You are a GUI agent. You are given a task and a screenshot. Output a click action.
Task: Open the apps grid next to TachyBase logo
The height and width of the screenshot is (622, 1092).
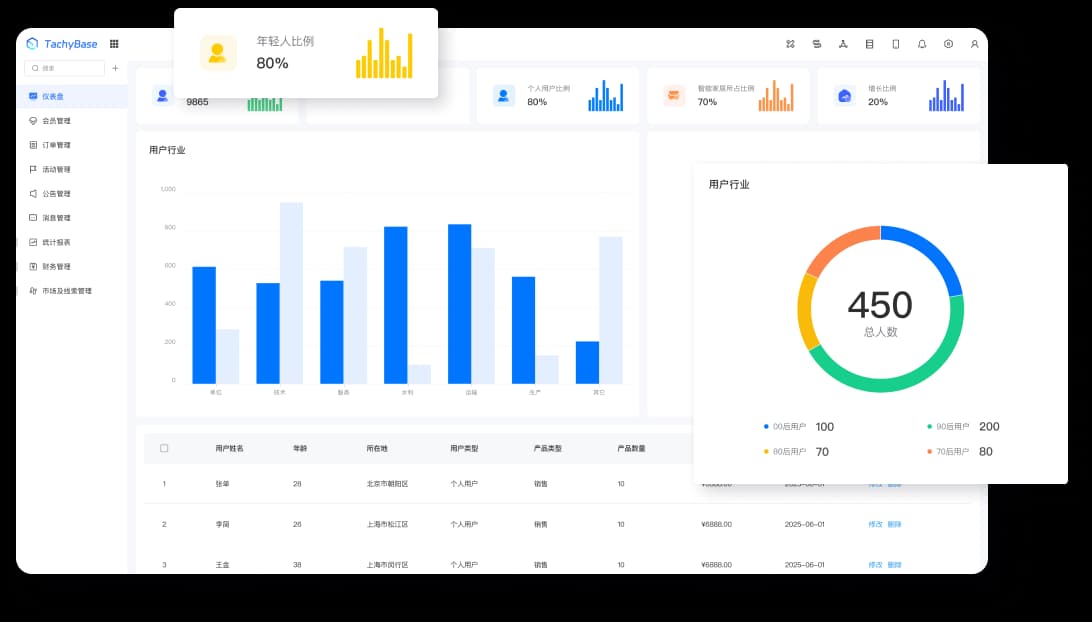tap(114, 44)
